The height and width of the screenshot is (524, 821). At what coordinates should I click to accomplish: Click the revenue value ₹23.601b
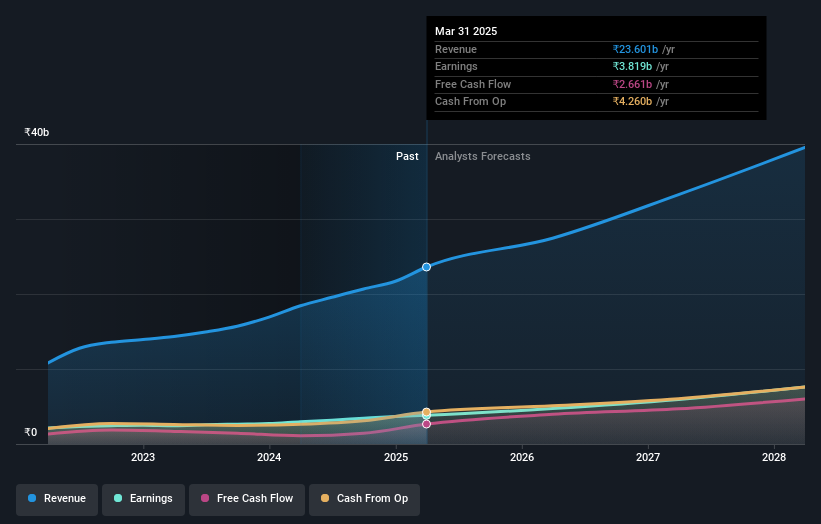click(635, 49)
